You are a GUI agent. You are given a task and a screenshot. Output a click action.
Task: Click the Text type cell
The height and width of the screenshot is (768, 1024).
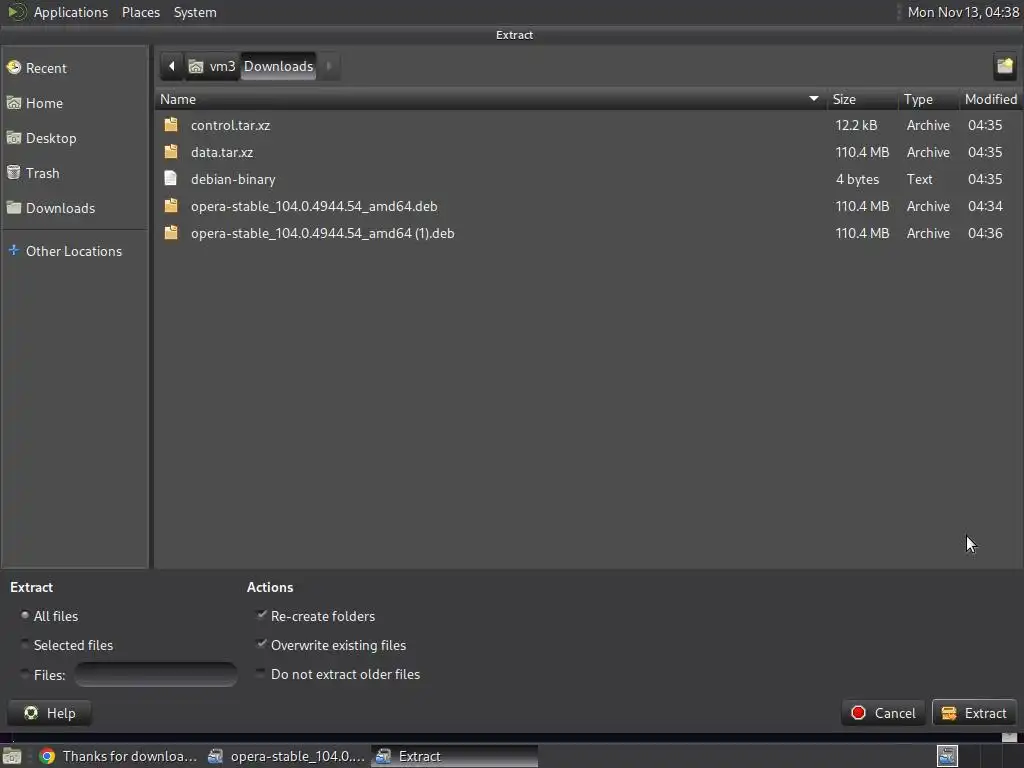pos(920,179)
